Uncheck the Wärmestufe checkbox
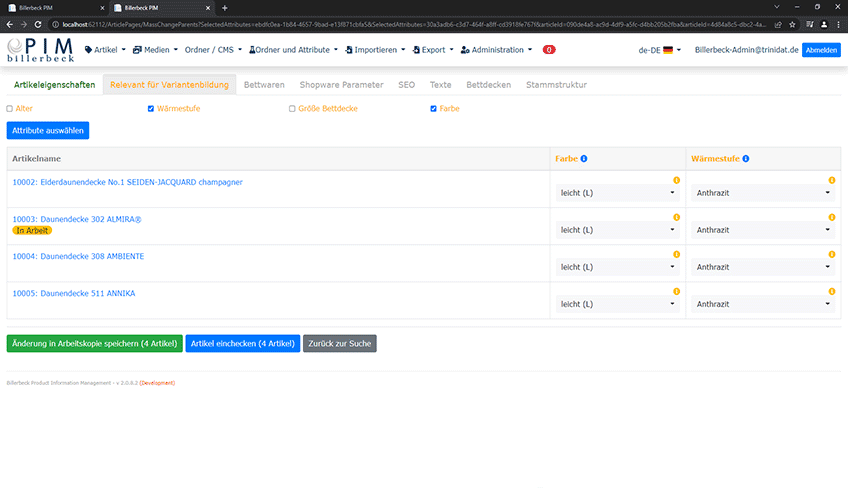The image size is (848, 488). (151, 109)
